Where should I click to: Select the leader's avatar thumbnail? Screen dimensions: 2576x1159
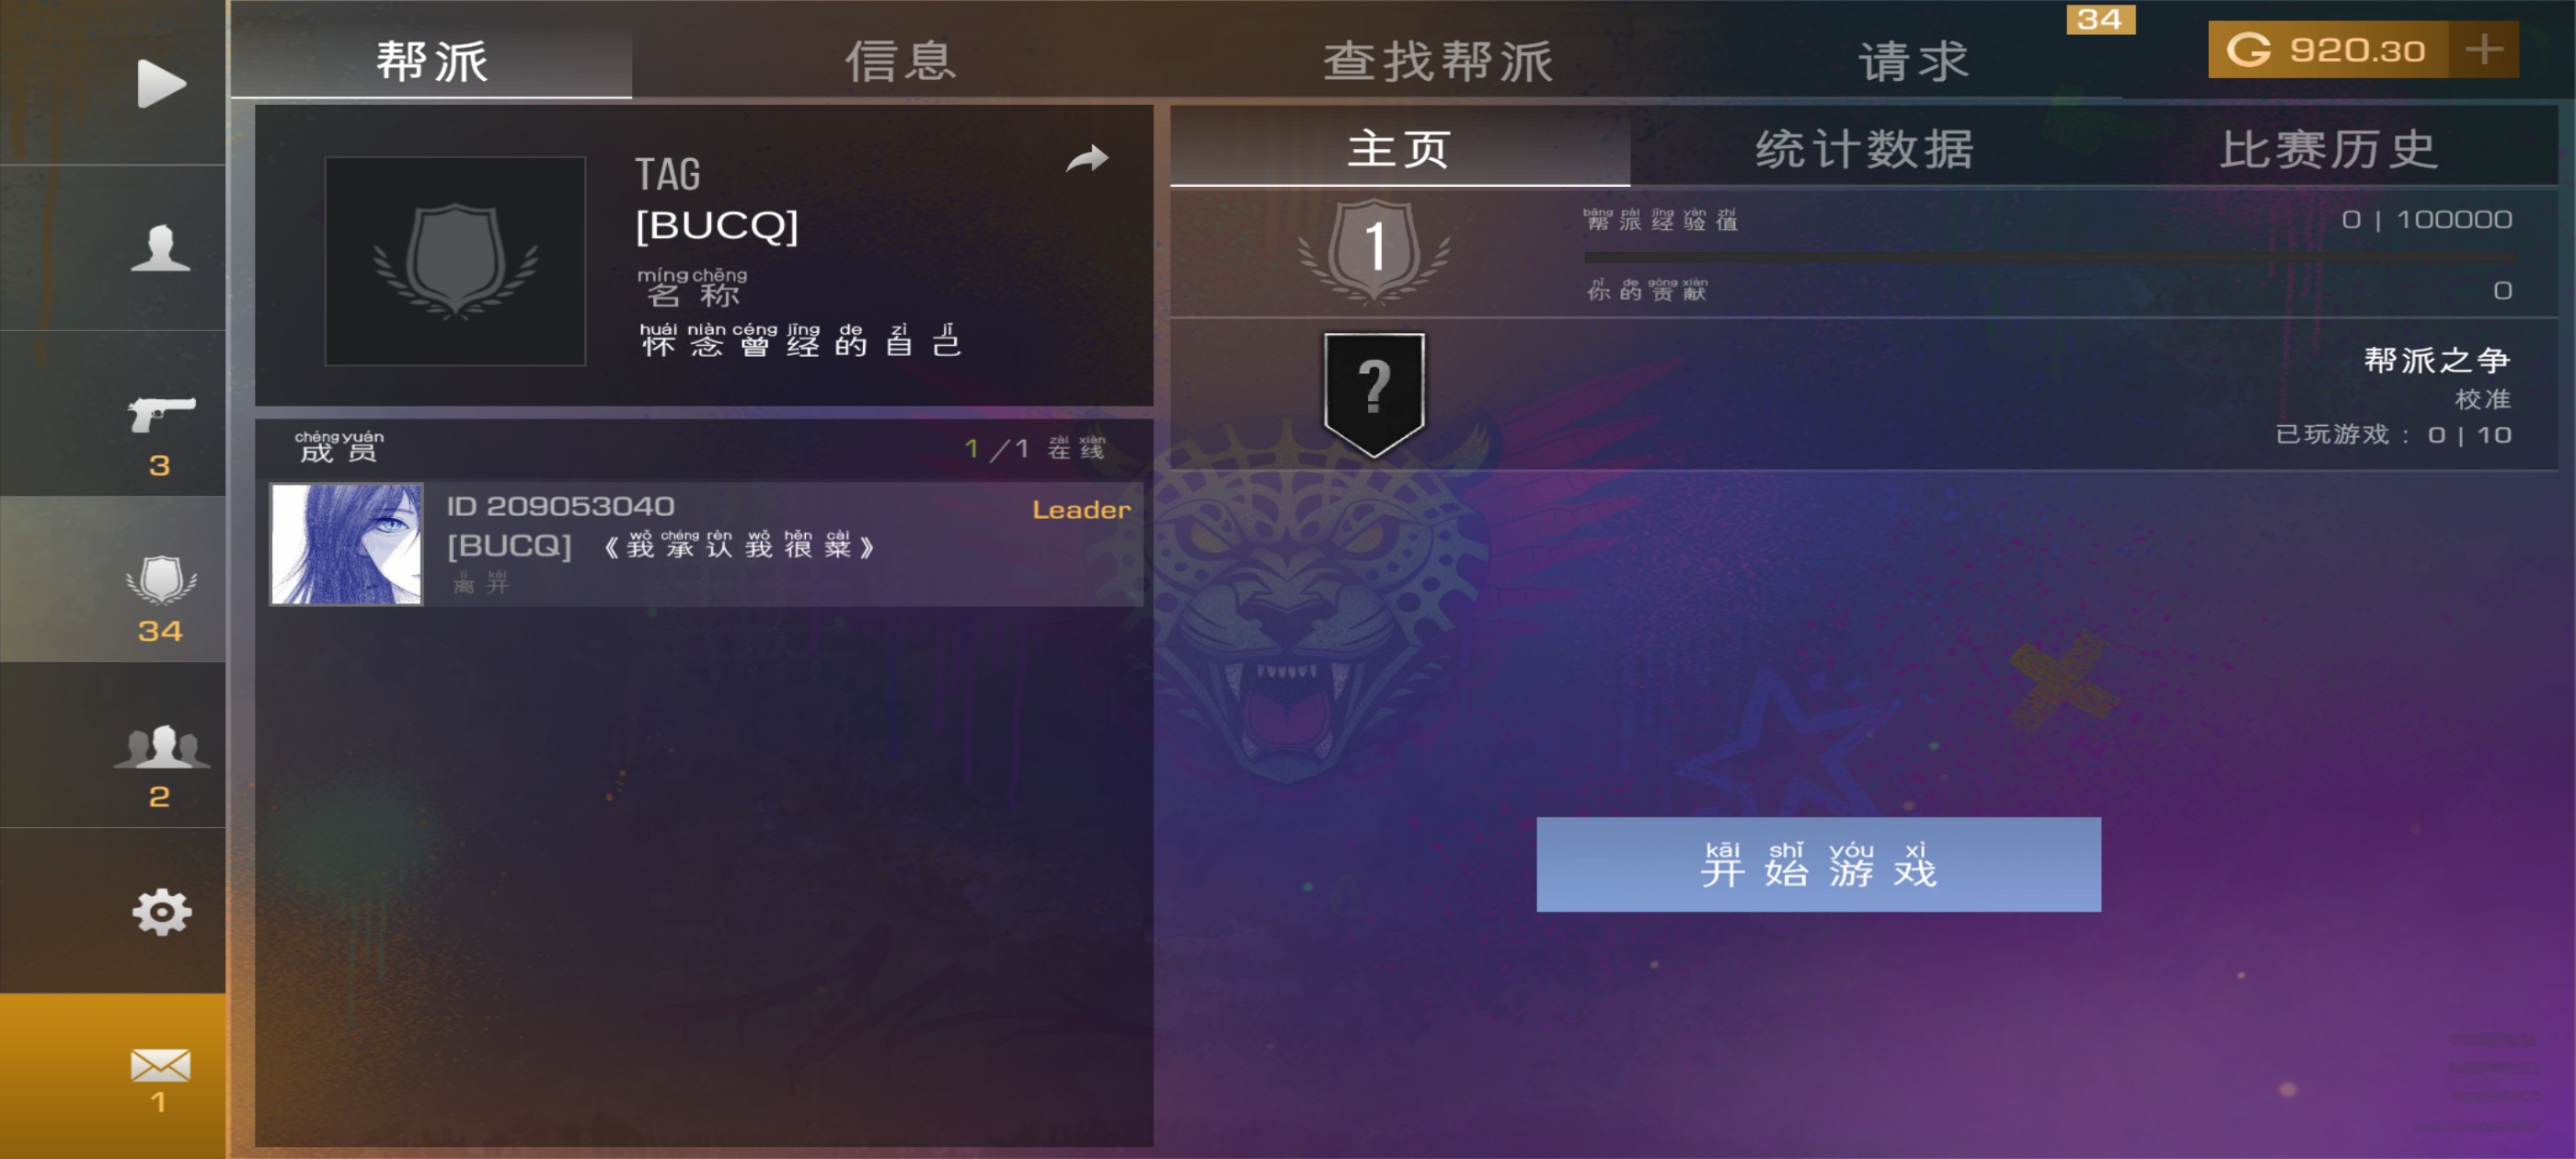pyautogui.click(x=346, y=544)
